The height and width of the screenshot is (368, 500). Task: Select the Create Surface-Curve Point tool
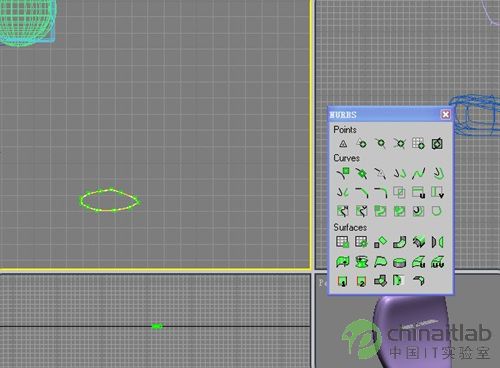click(437, 144)
